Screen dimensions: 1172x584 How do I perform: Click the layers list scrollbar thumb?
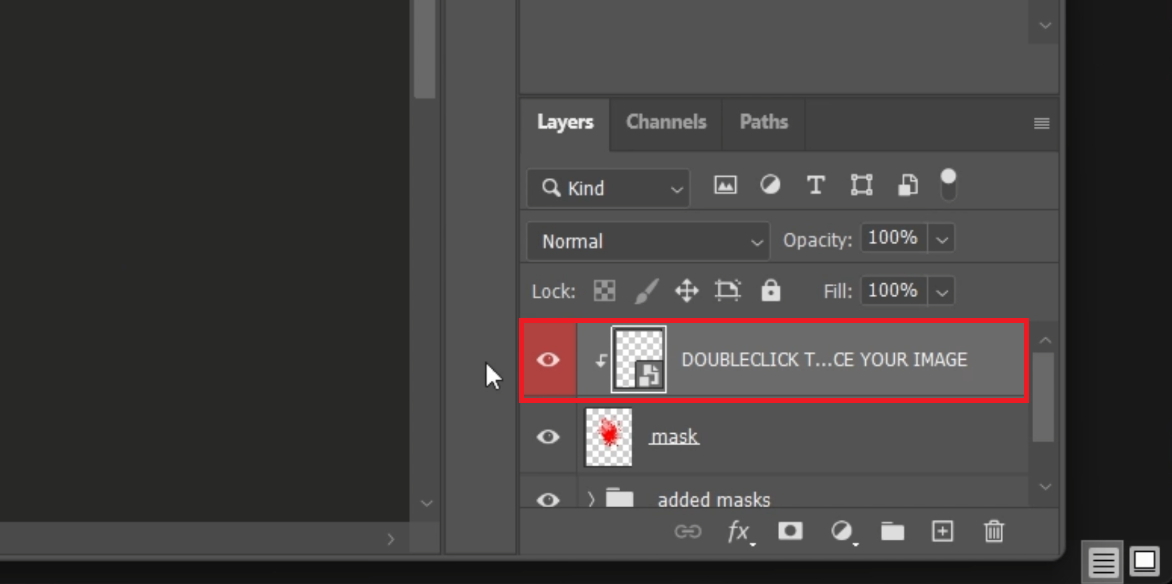[x=1043, y=397]
